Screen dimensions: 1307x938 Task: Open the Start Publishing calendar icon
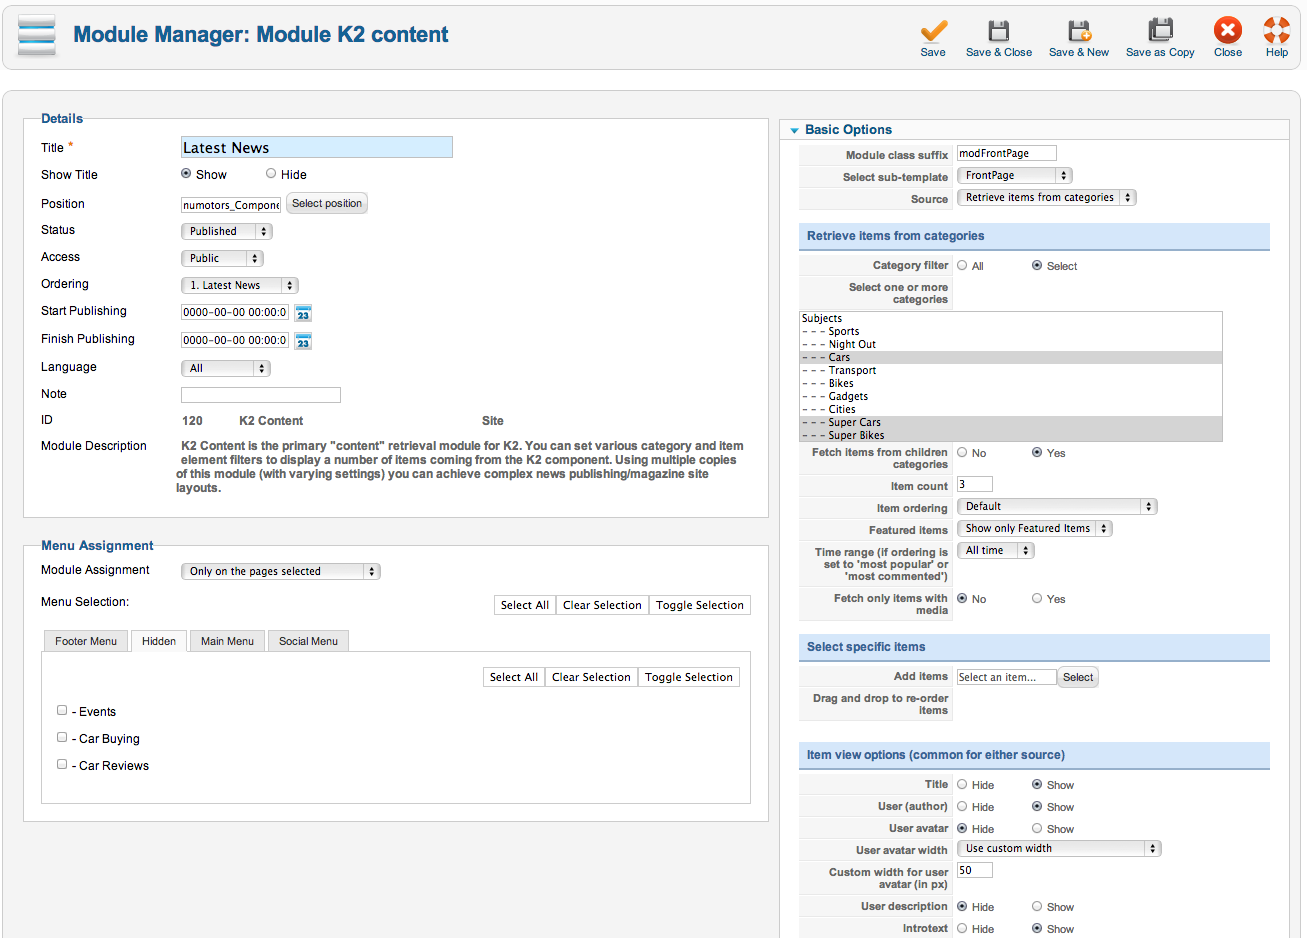tap(303, 313)
